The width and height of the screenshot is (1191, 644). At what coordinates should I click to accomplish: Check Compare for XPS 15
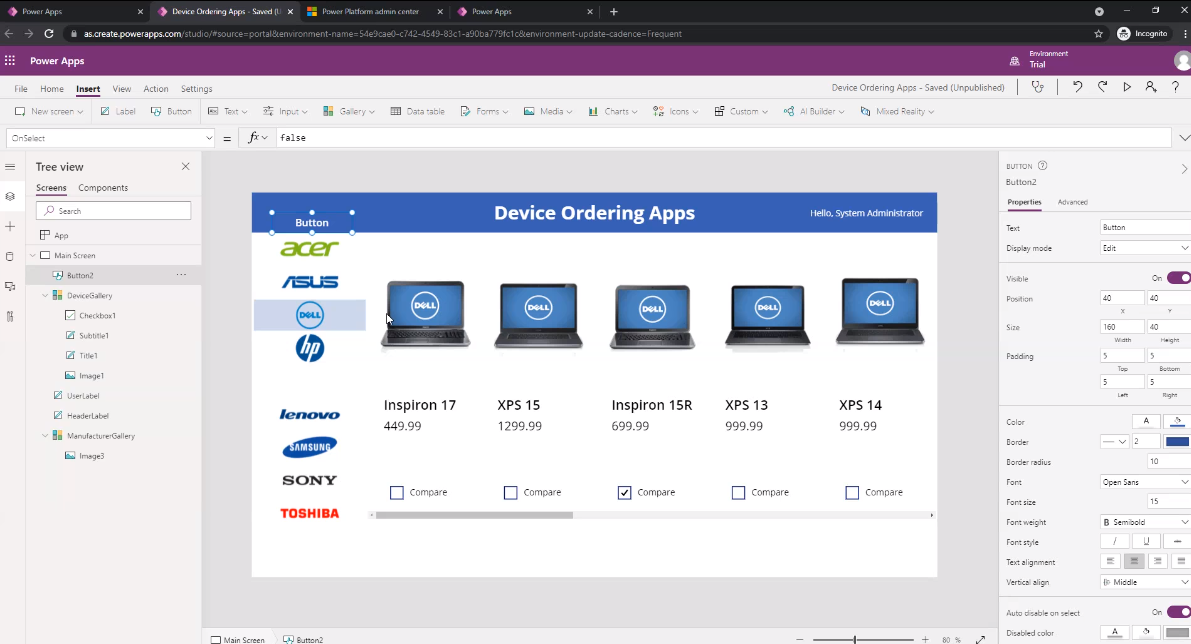pos(510,493)
